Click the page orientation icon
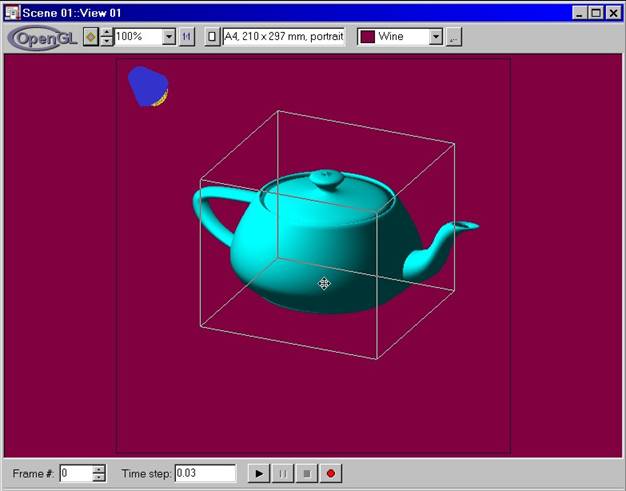Screen dimensions: 626x491 coord(211,37)
